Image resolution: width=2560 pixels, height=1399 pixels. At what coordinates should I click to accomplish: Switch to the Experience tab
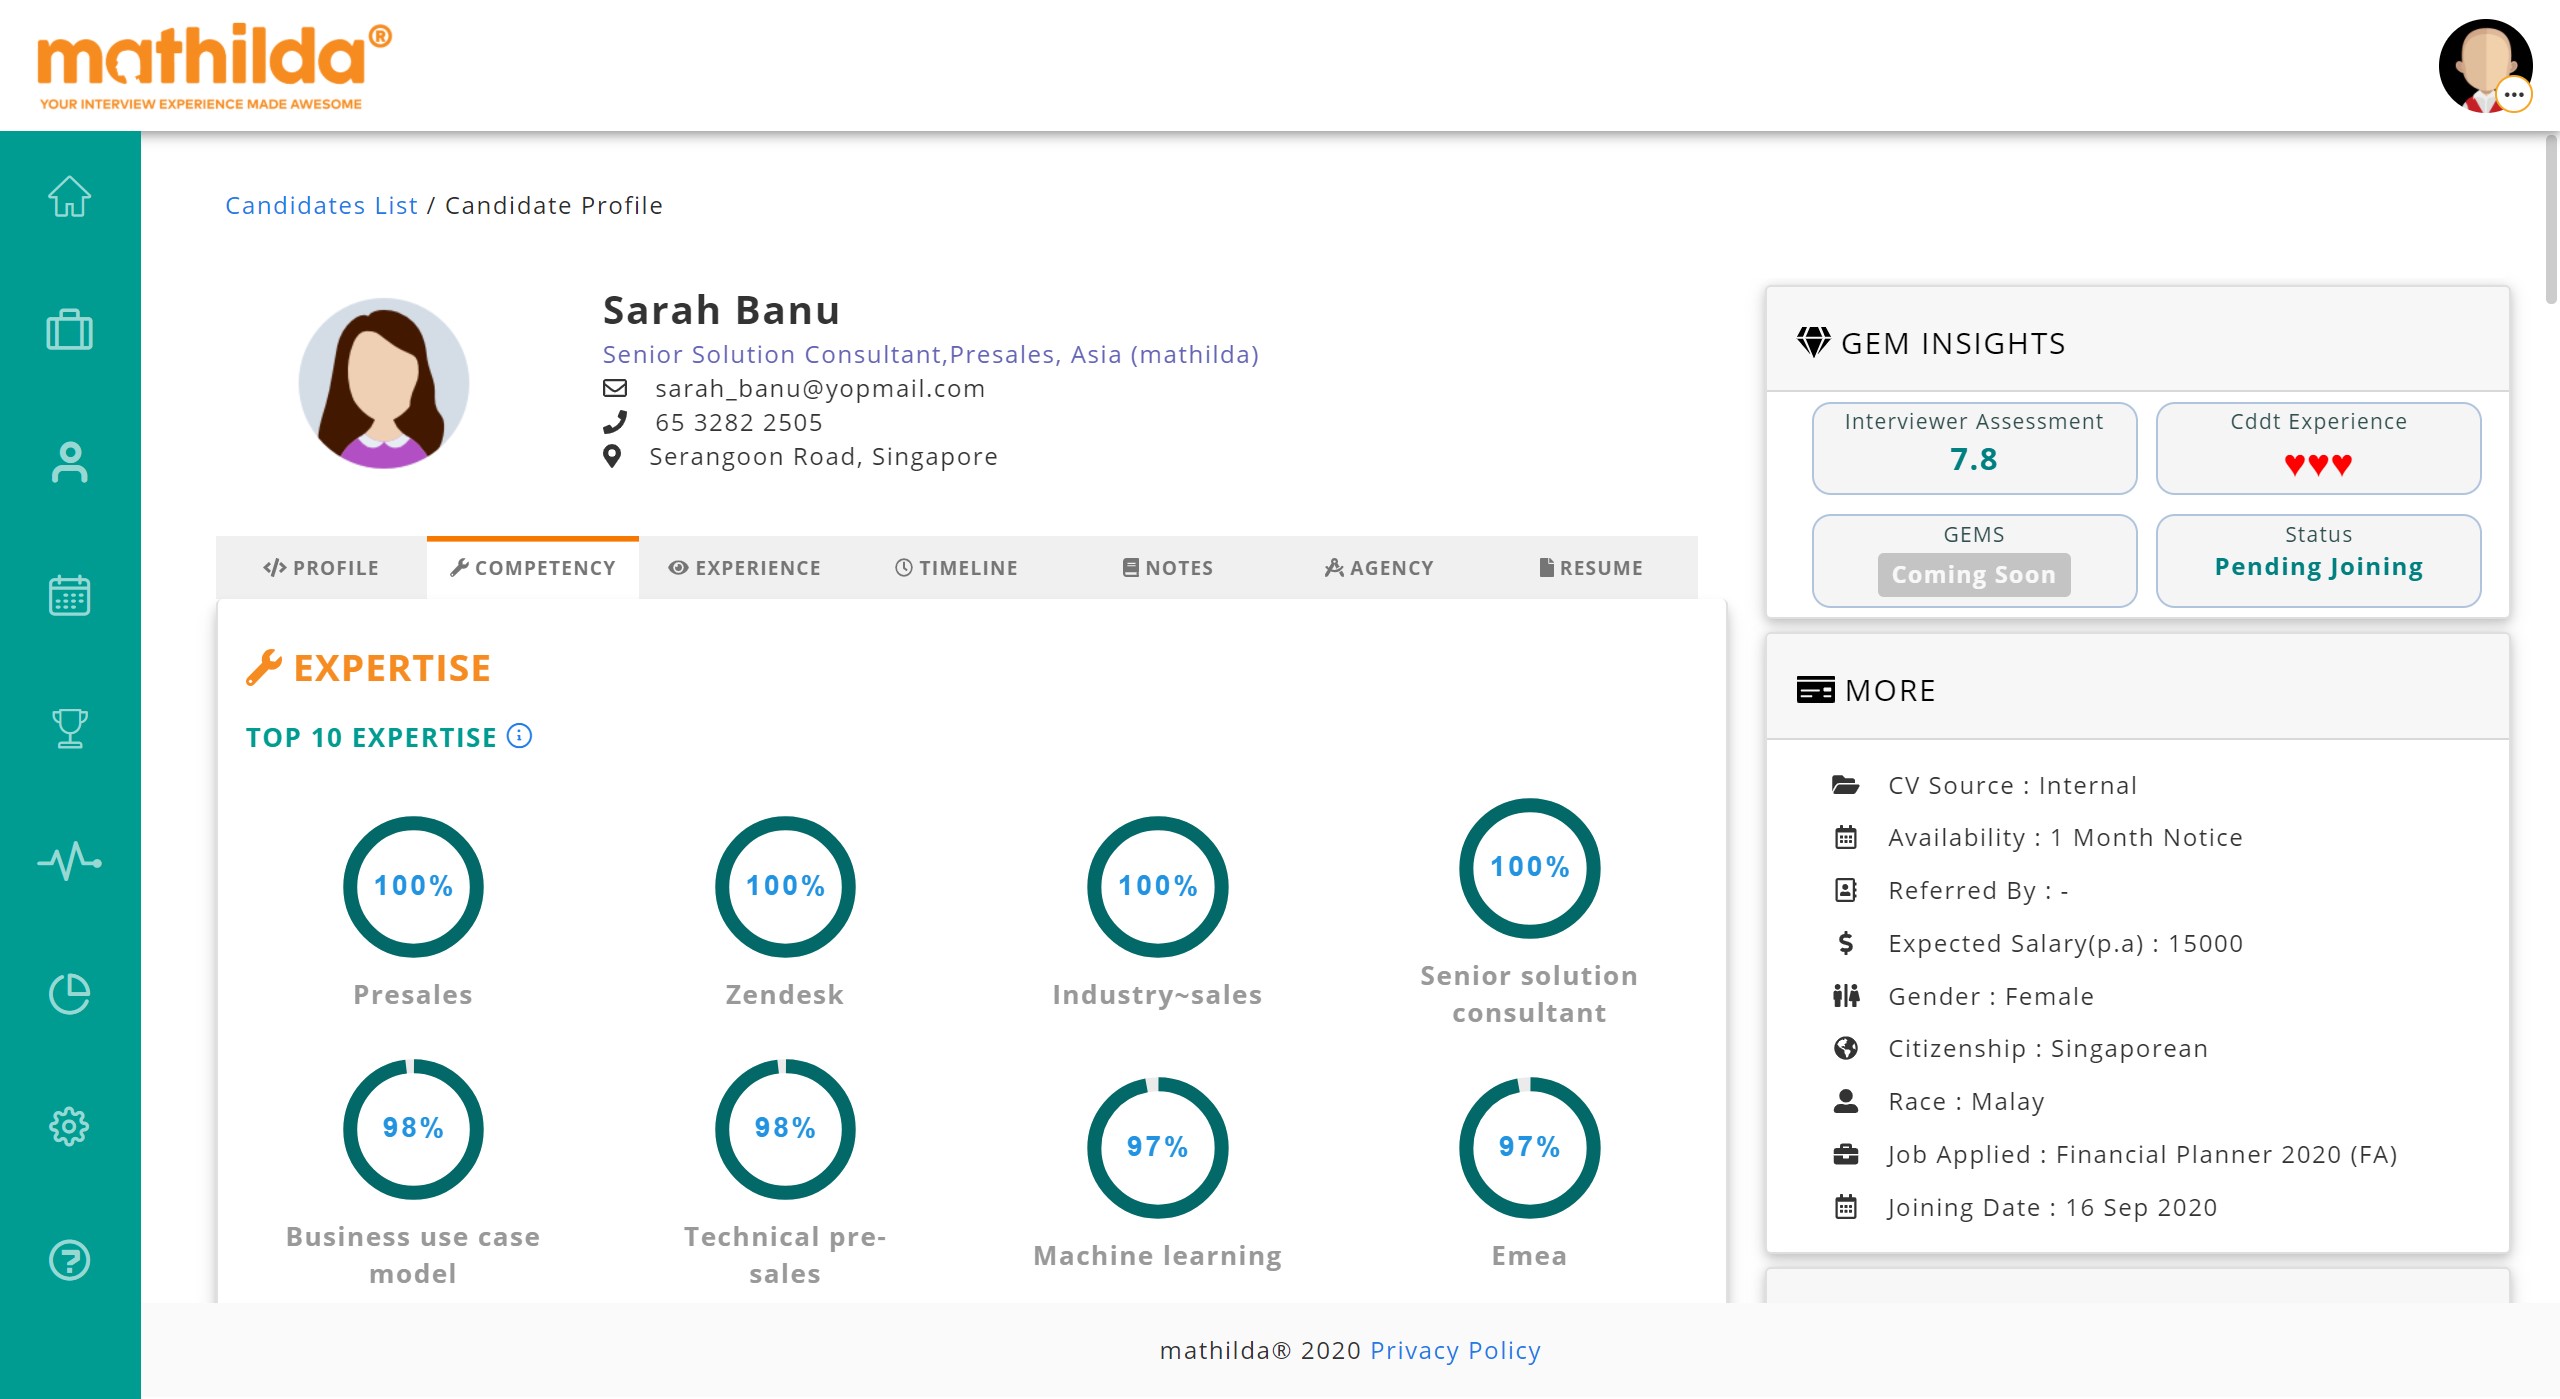(745, 568)
